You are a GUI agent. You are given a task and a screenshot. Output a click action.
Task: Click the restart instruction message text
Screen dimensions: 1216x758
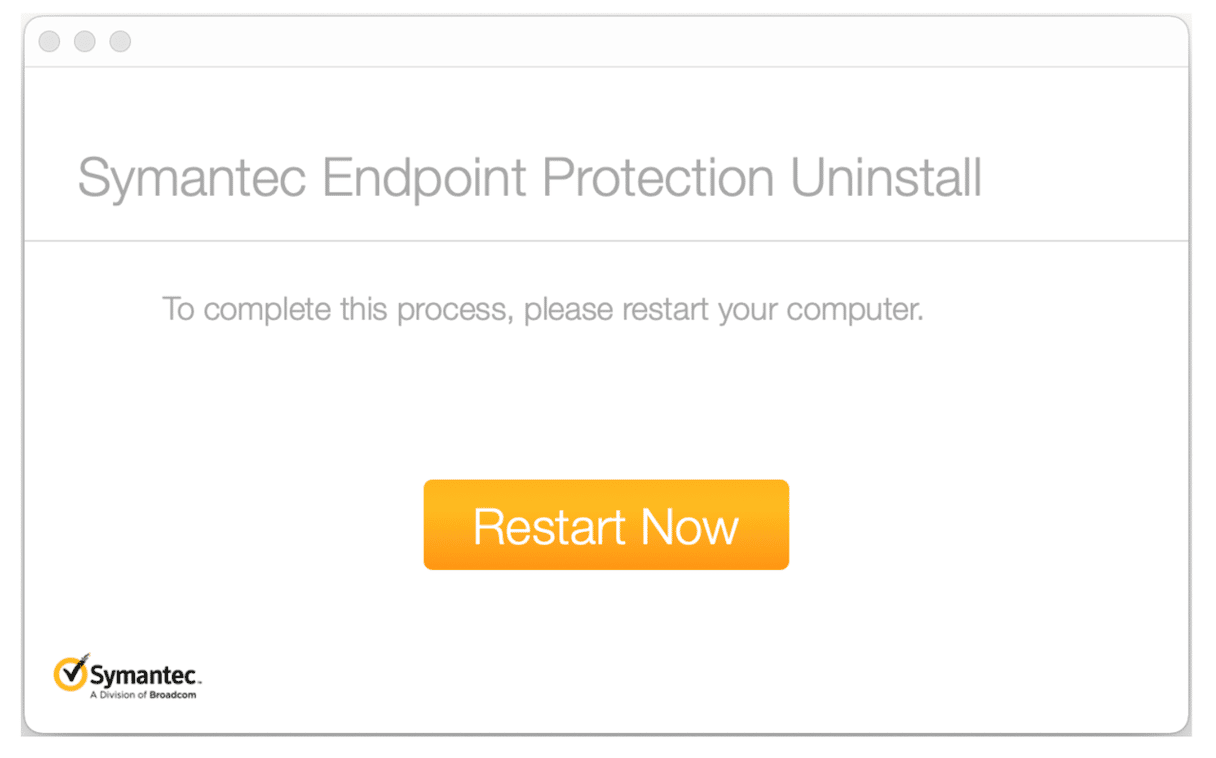543,309
